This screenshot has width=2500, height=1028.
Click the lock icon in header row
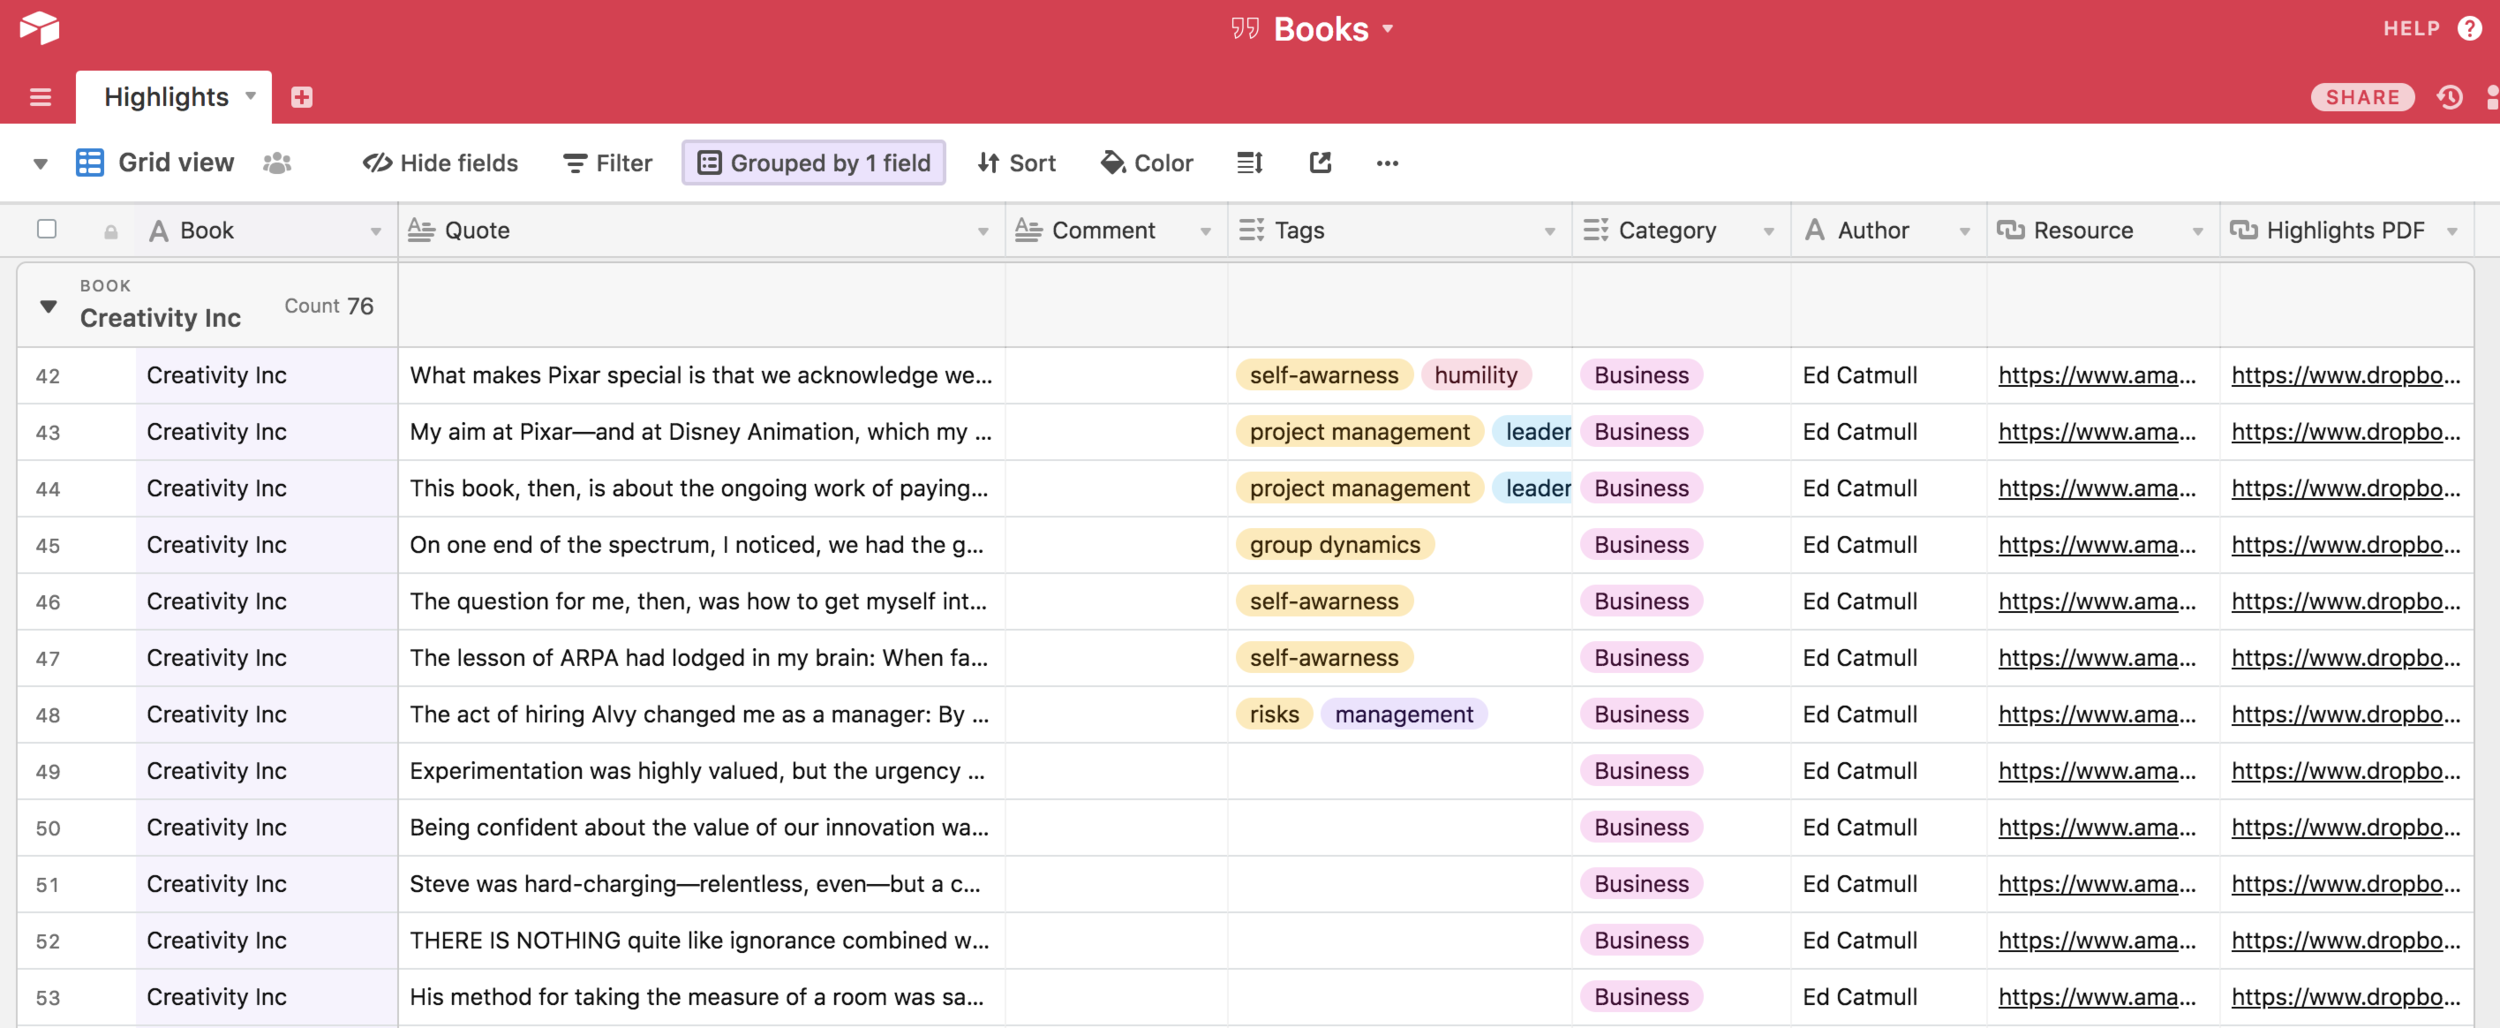111,232
